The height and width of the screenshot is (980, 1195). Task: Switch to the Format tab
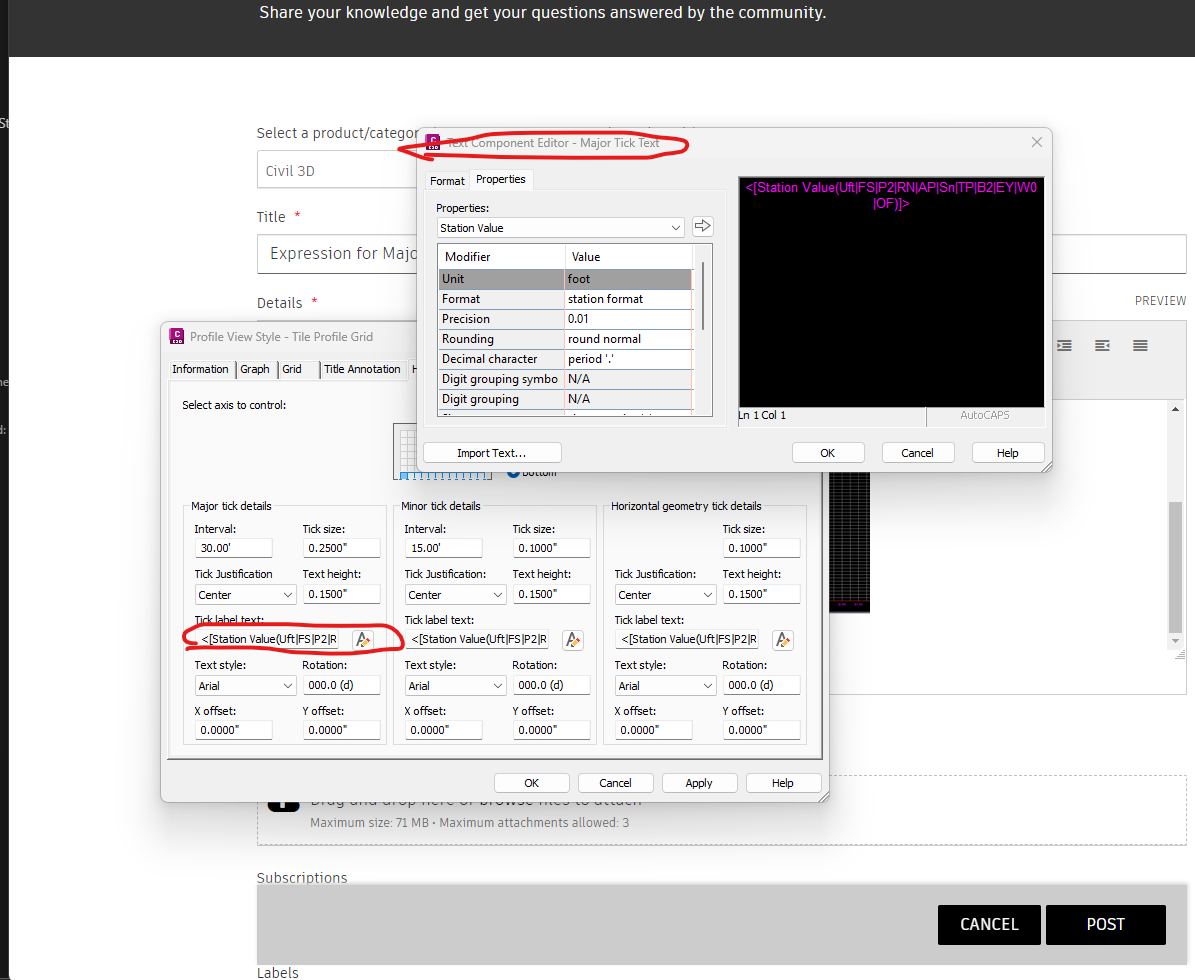[446, 181]
